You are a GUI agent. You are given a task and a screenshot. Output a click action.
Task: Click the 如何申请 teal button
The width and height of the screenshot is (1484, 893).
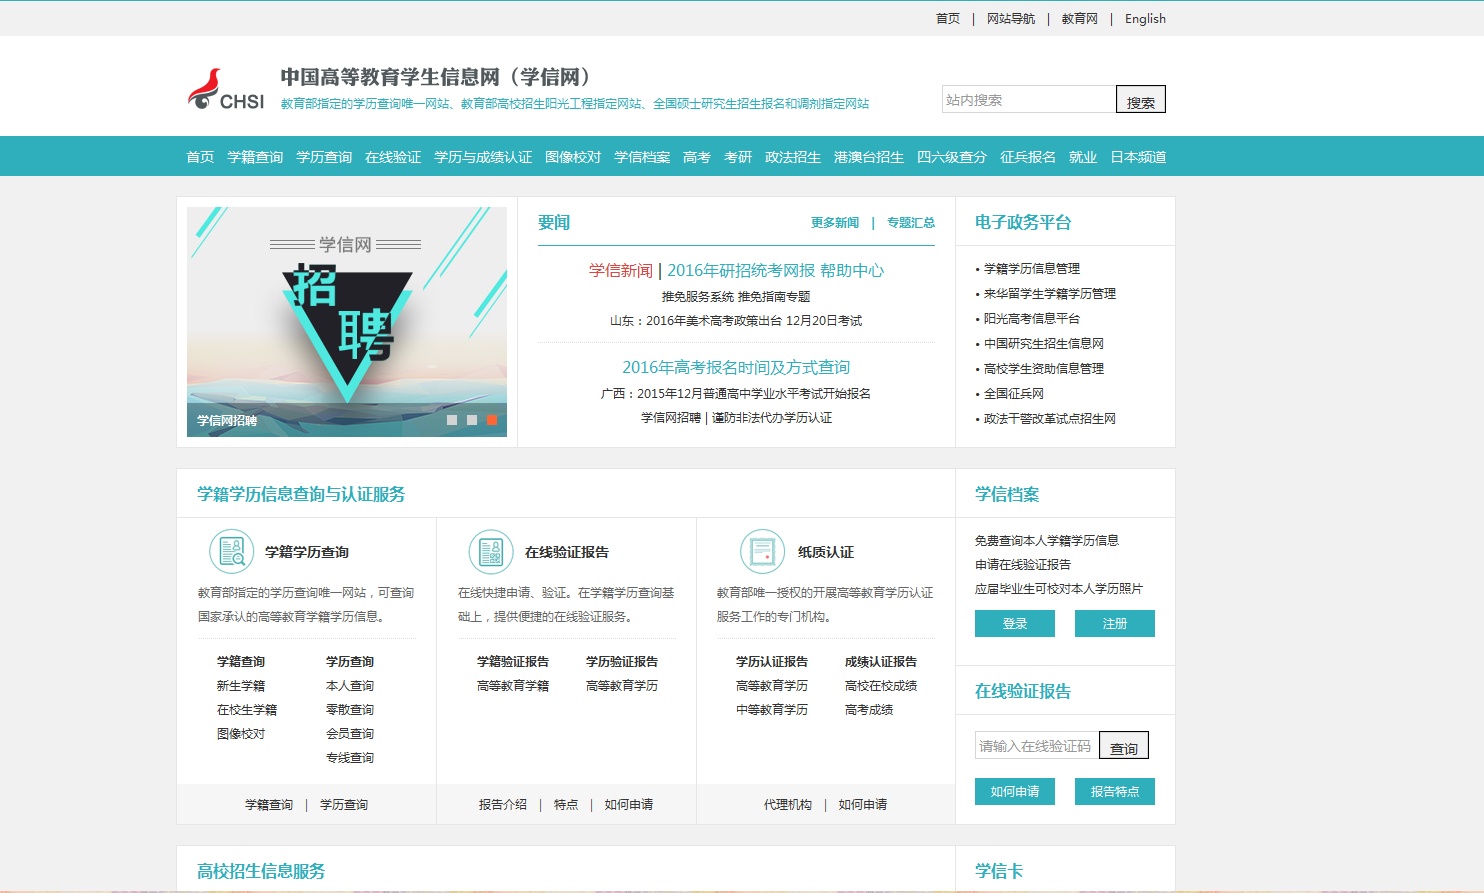[x=1015, y=791]
